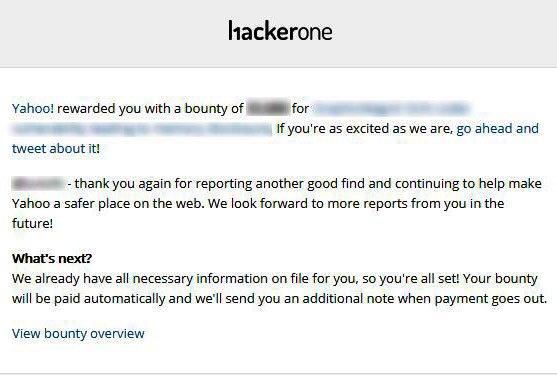Click the hackerone logo in the header
Screen dimensions: 557x375
point(280,30)
